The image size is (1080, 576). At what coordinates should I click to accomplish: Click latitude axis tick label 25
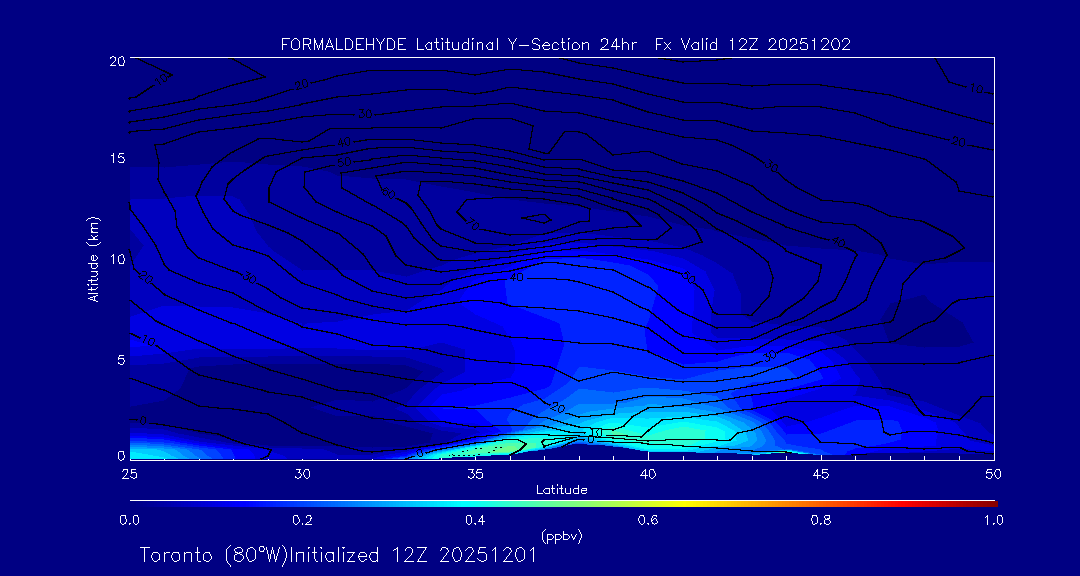coord(129,474)
